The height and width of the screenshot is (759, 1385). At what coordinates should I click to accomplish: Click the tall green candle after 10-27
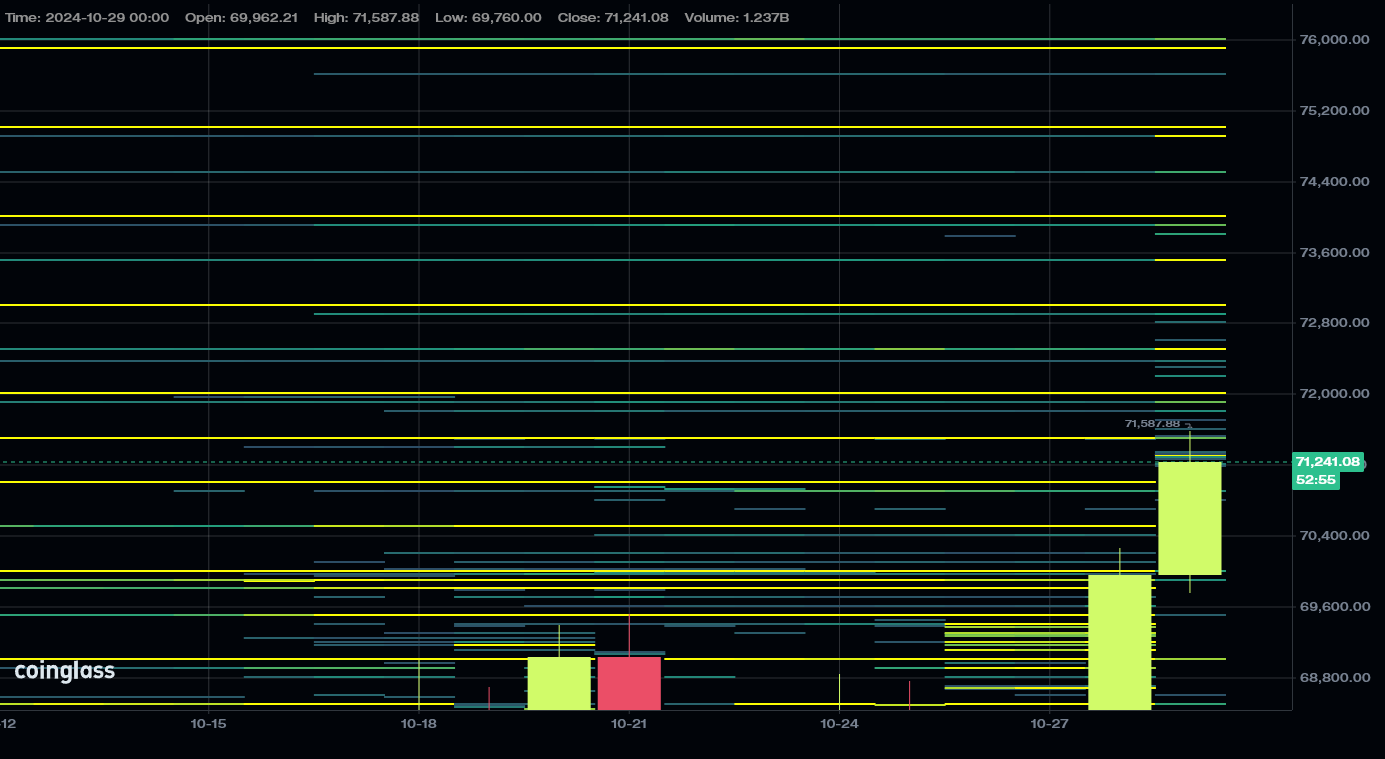pyautogui.click(x=1120, y=642)
